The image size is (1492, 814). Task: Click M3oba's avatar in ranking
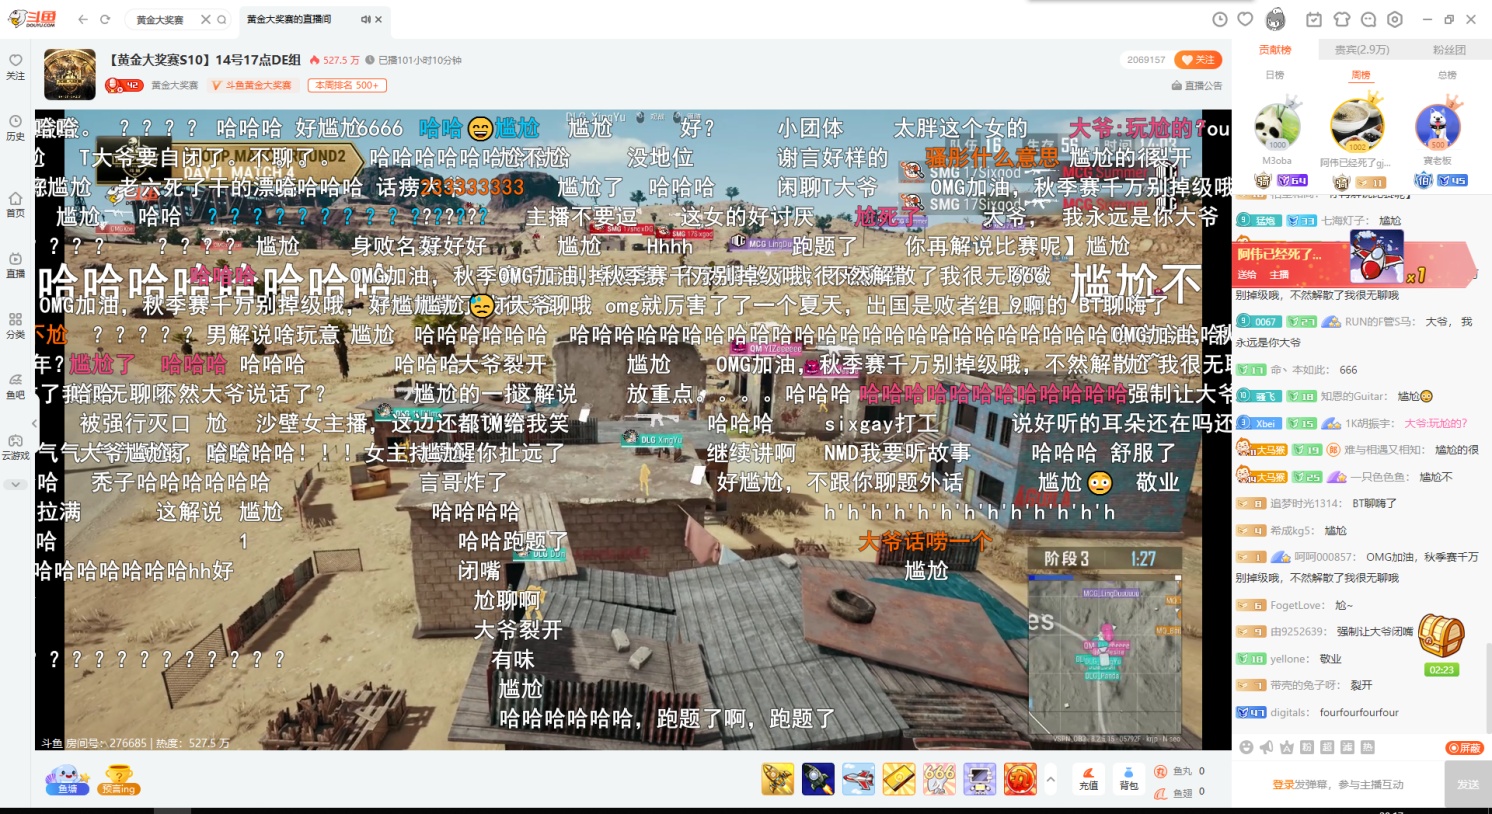point(1277,126)
